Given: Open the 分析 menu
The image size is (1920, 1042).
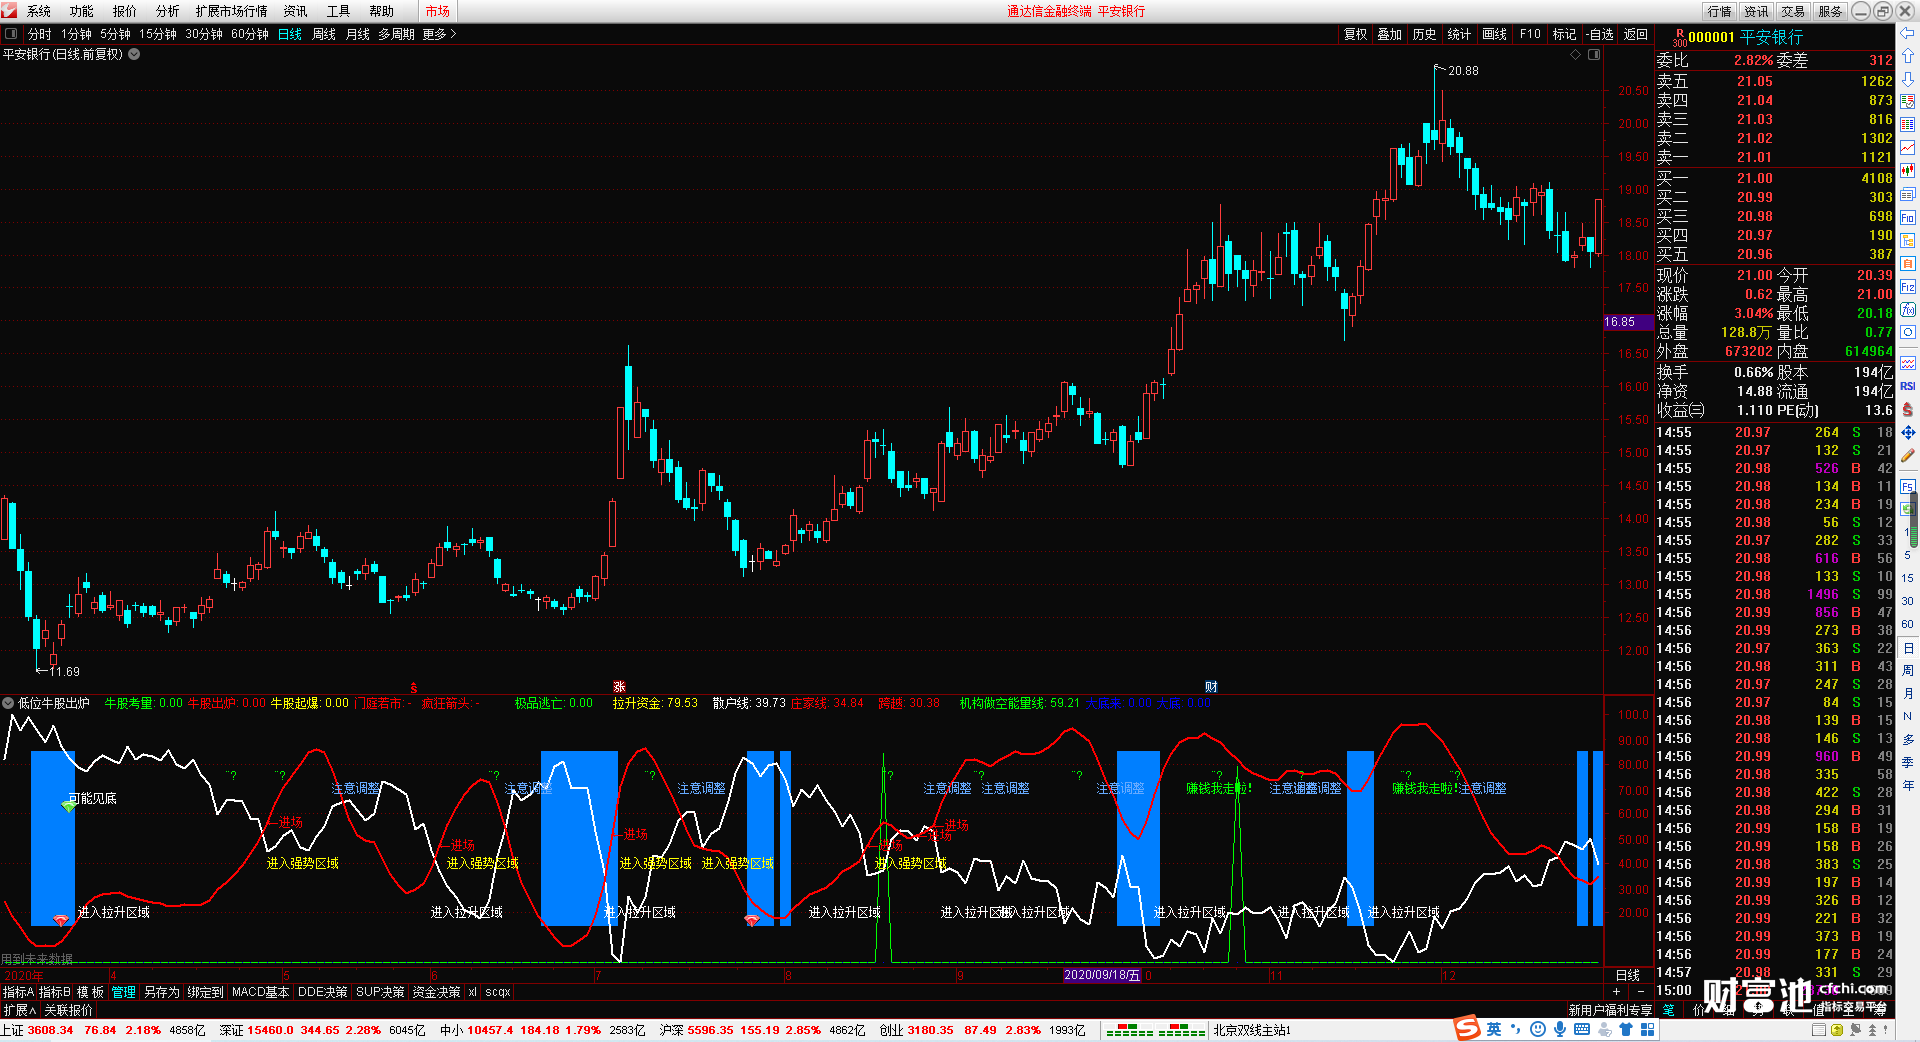Looking at the screenshot, I should (x=168, y=11).
